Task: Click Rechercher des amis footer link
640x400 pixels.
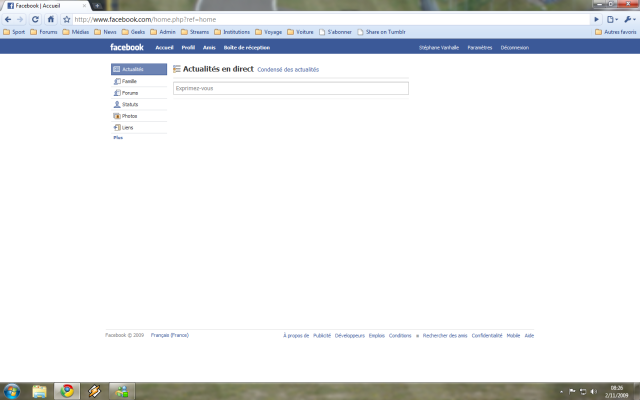Action: 445,336
